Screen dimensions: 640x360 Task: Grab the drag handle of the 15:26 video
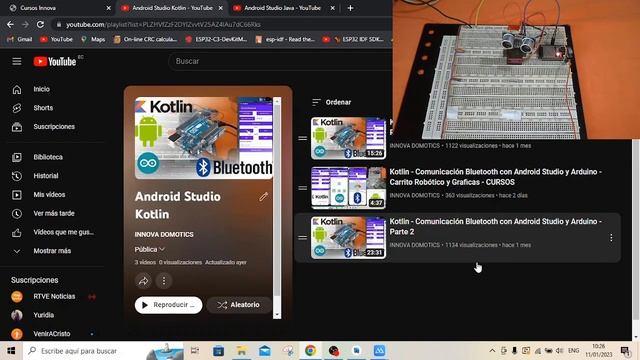coord(302,138)
